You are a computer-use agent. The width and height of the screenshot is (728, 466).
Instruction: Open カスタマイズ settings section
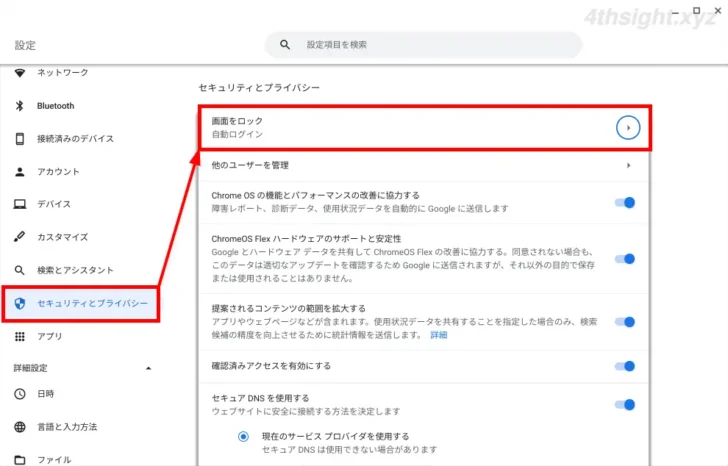tap(63, 237)
